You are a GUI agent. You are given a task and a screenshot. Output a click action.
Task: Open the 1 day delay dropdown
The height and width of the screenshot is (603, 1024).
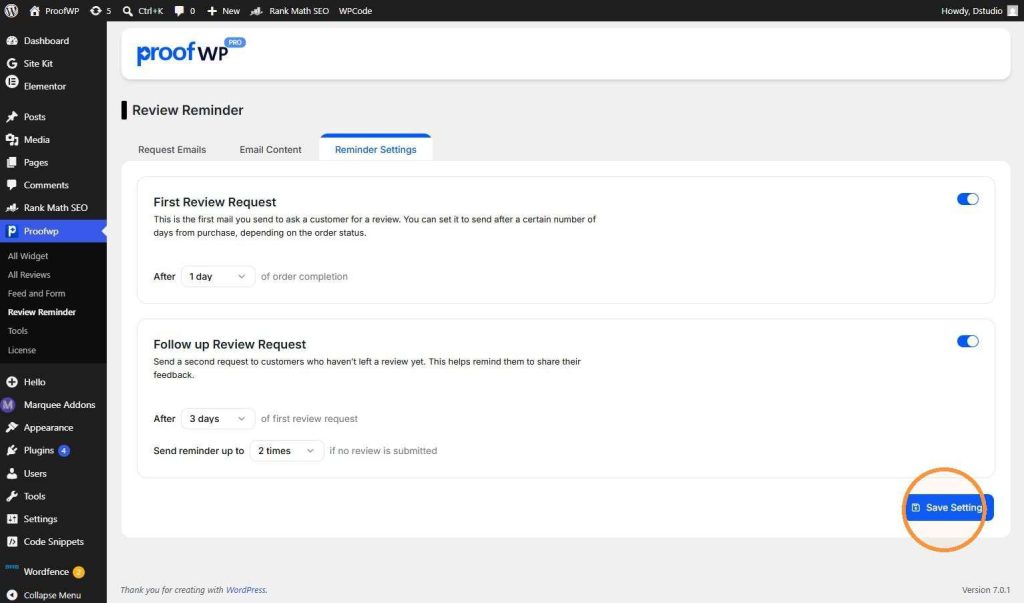coord(217,276)
